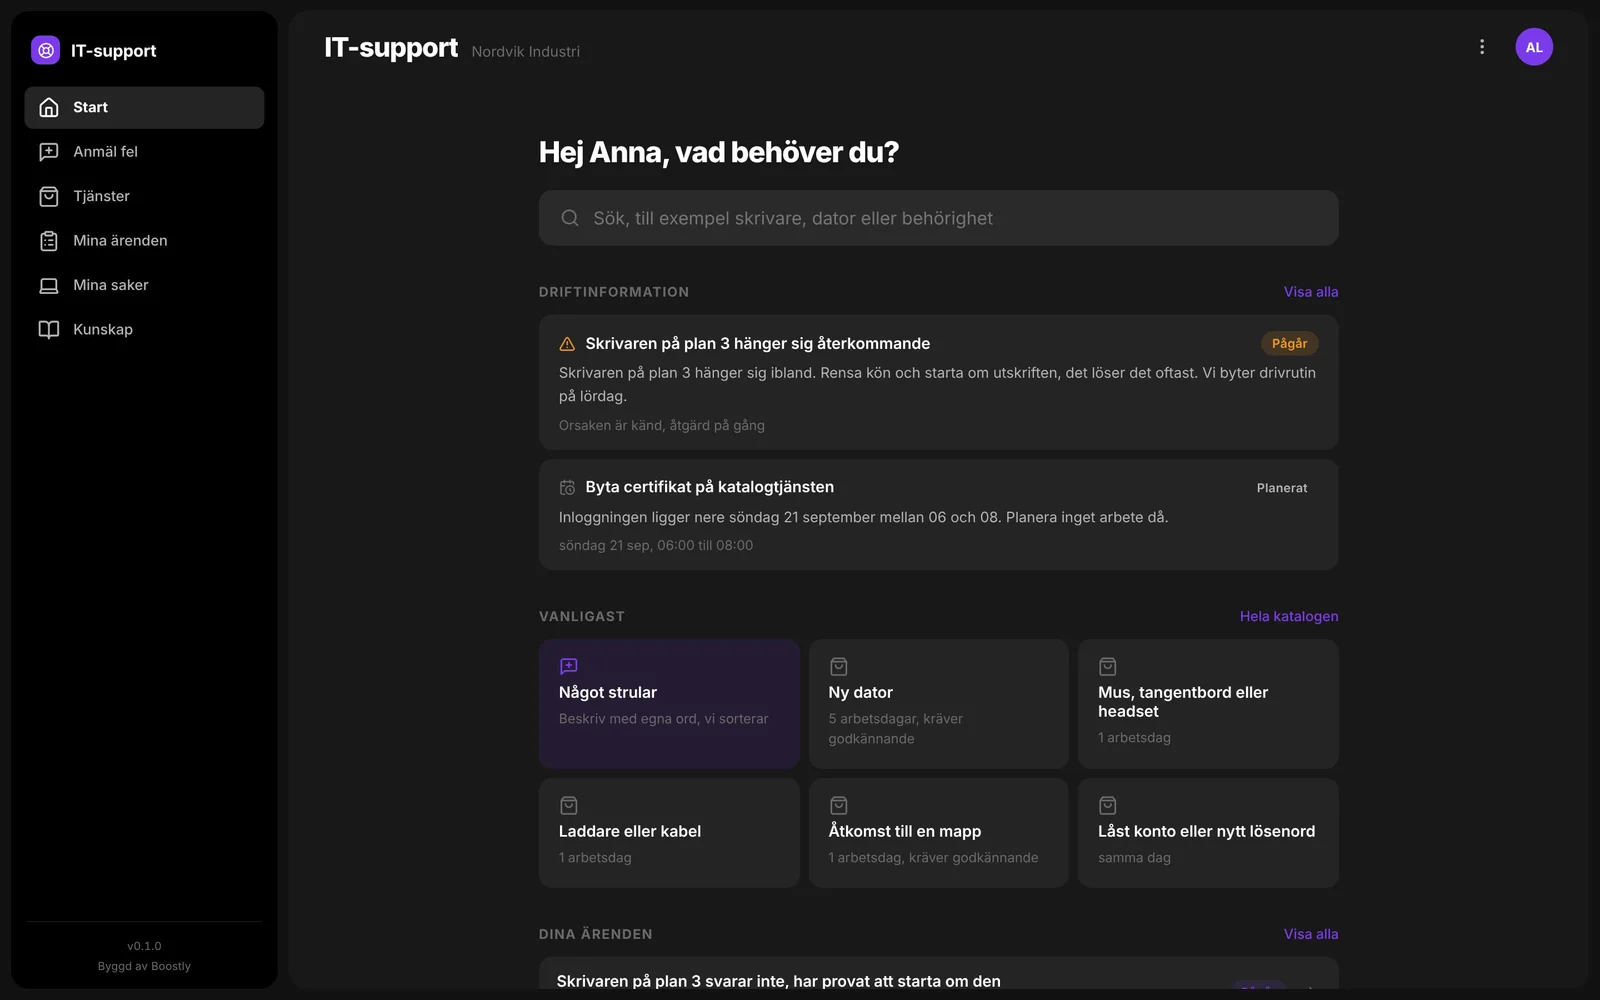Select Mus, tangentbord eller headset card
This screenshot has width=1600, height=1000.
point(1208,704)
